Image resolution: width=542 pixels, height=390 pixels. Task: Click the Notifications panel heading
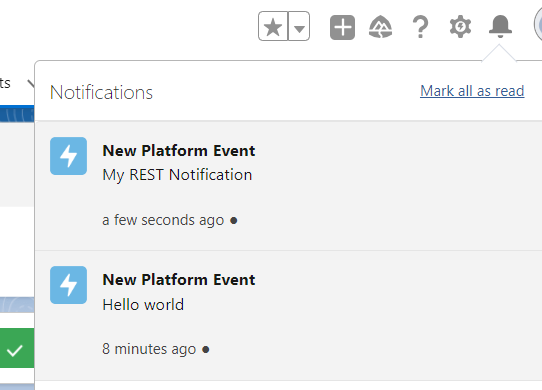click(x=101, y=92)
